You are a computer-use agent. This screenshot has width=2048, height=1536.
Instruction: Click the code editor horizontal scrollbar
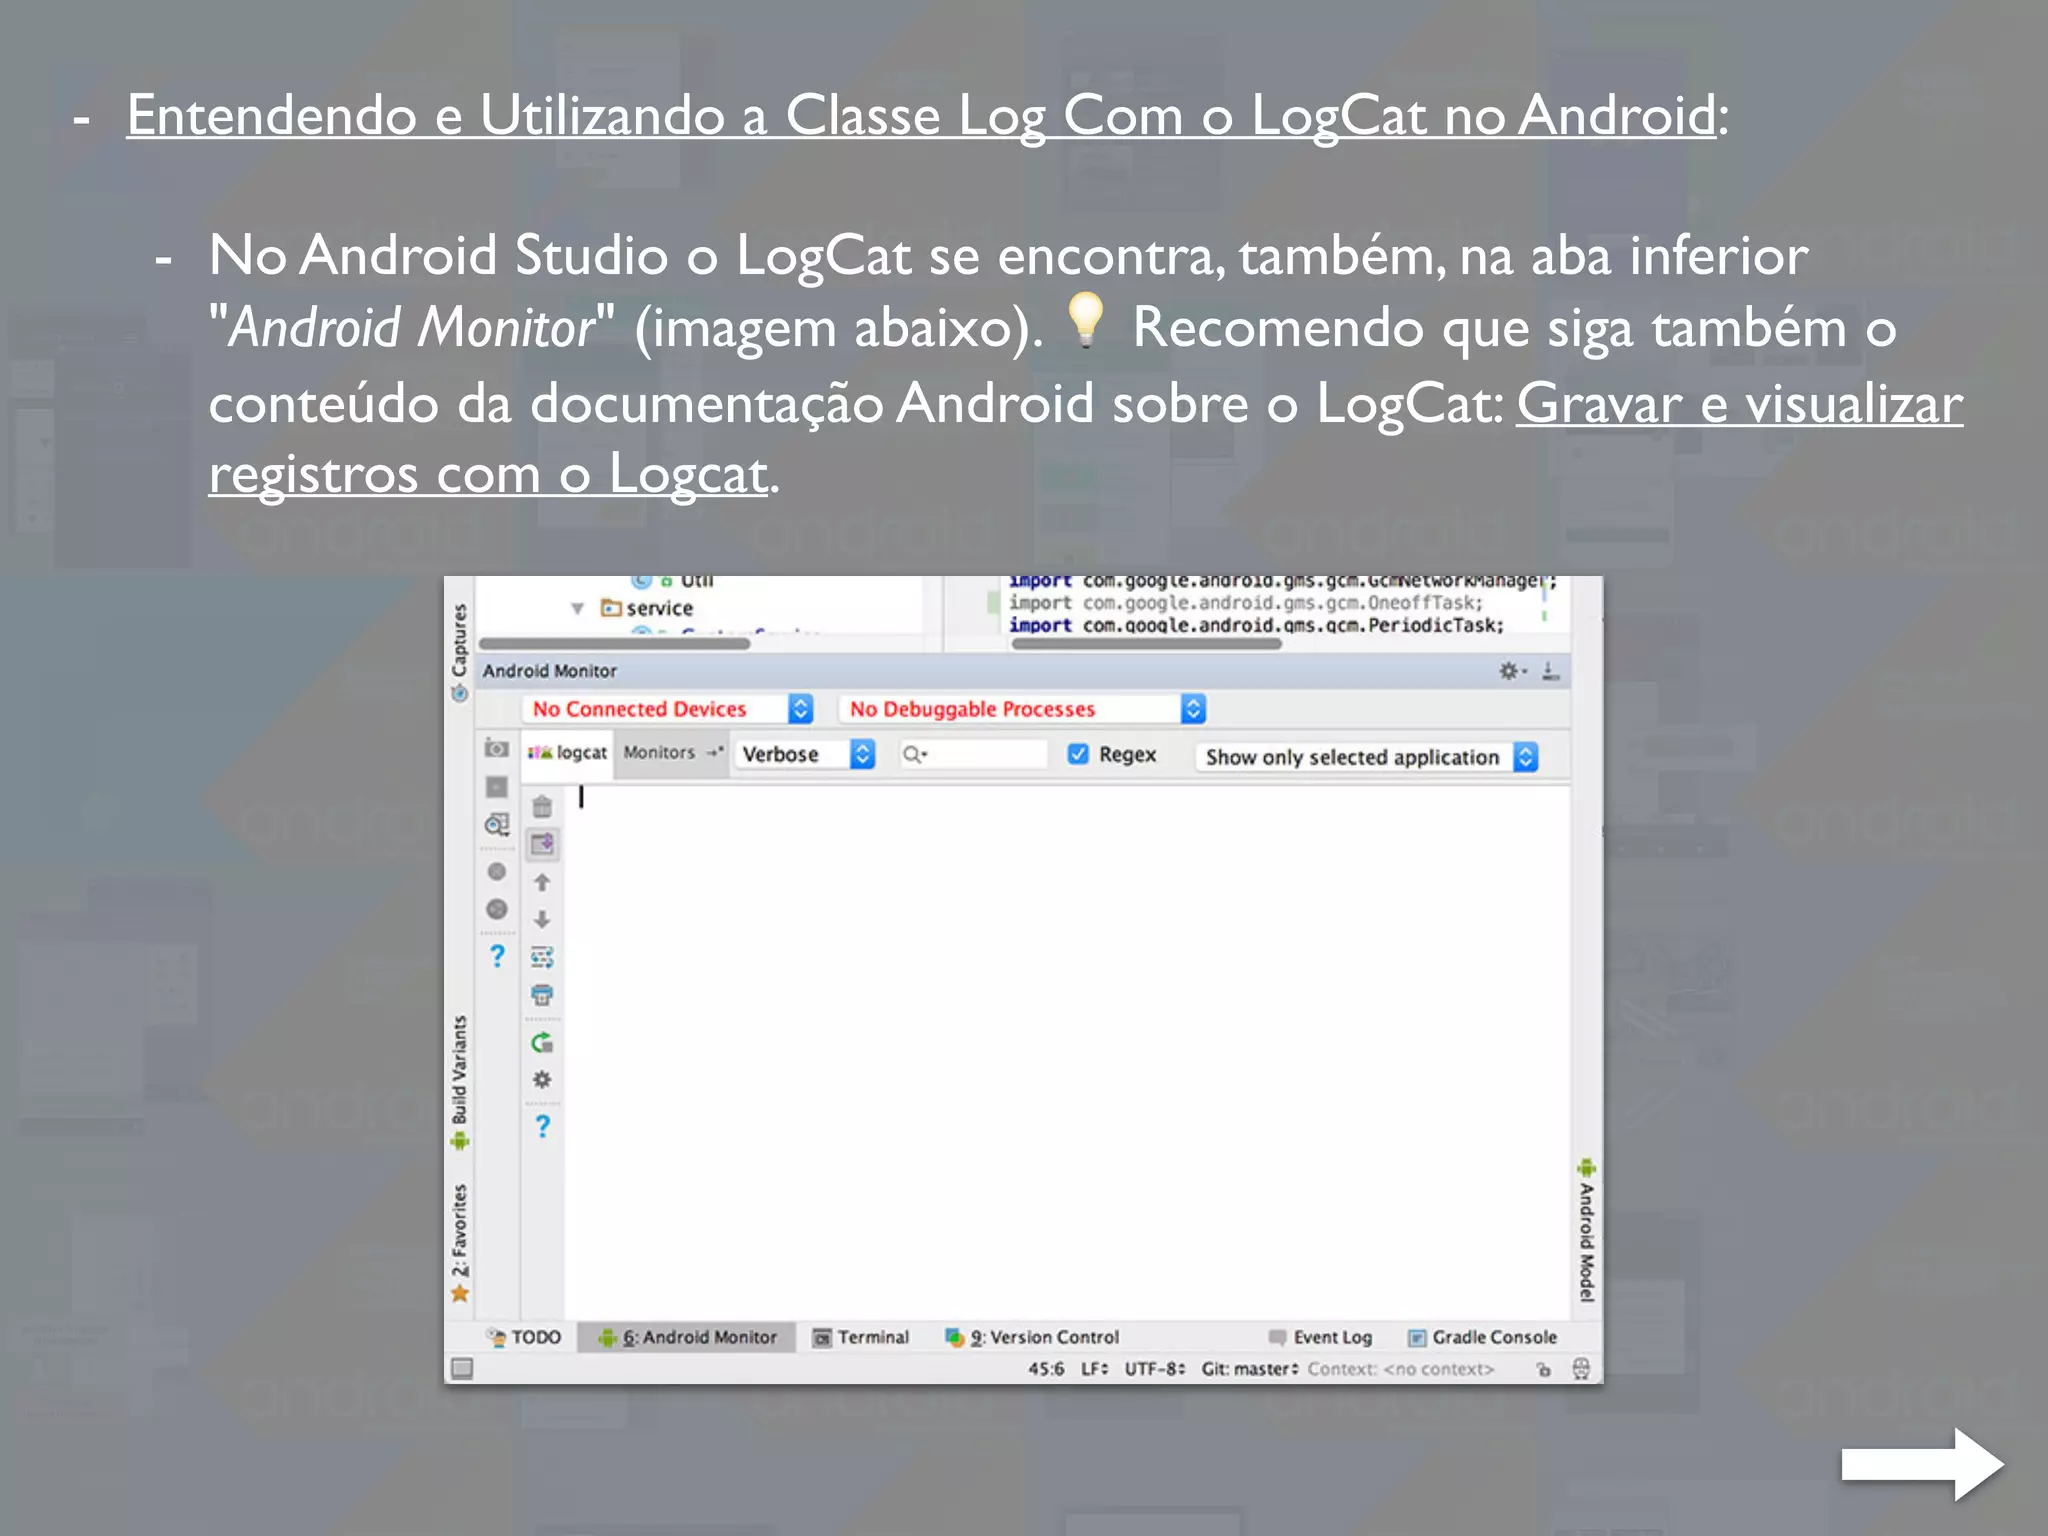(x=1146, y=643)
